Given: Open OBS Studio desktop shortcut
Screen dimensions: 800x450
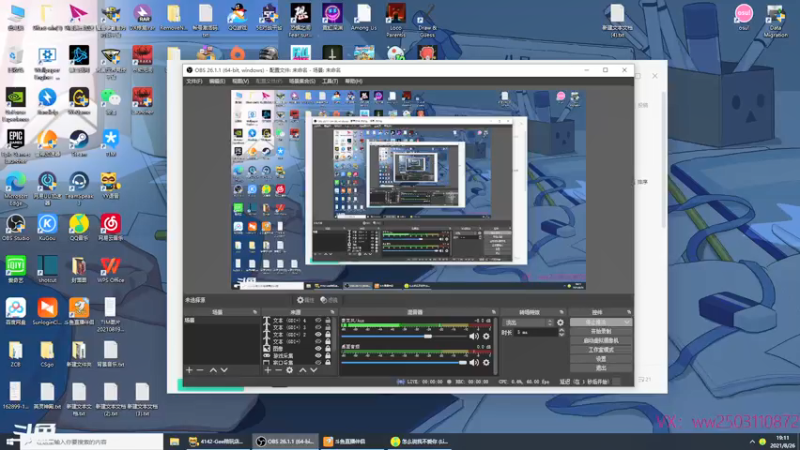Looking at the screenshot, I should [16, 228].
